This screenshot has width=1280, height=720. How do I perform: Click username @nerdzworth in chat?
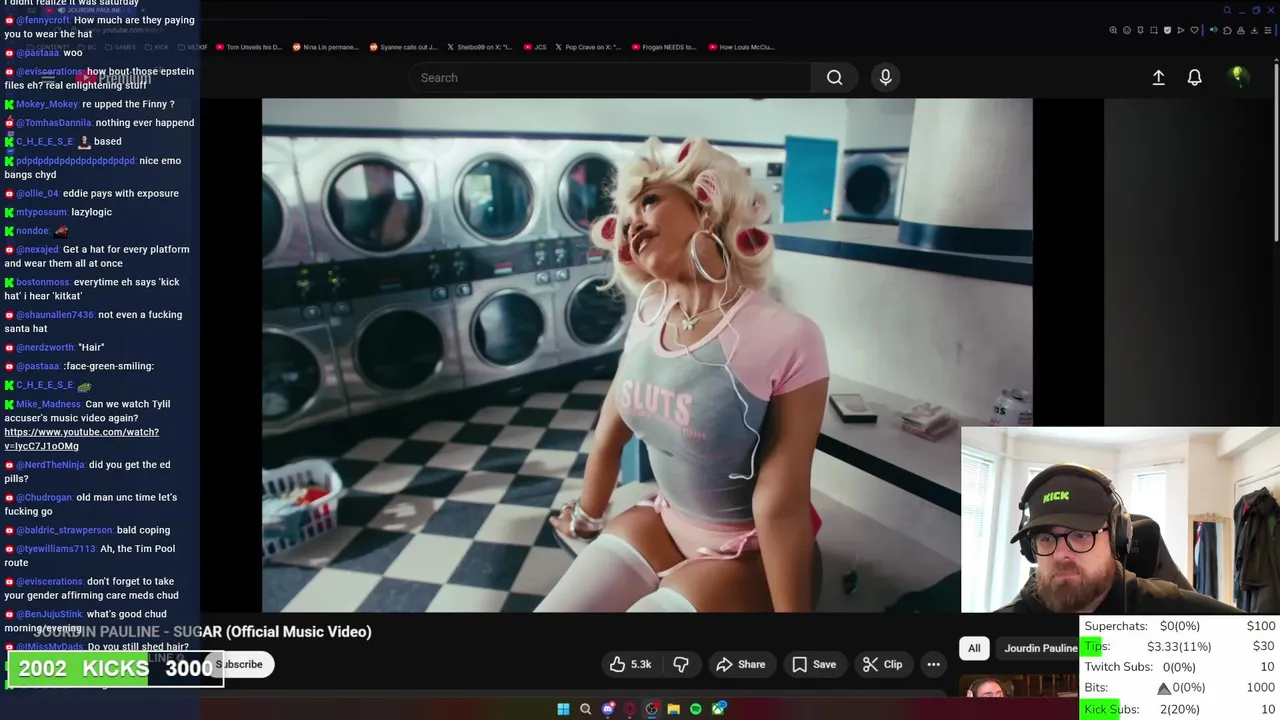click(45, 347)
